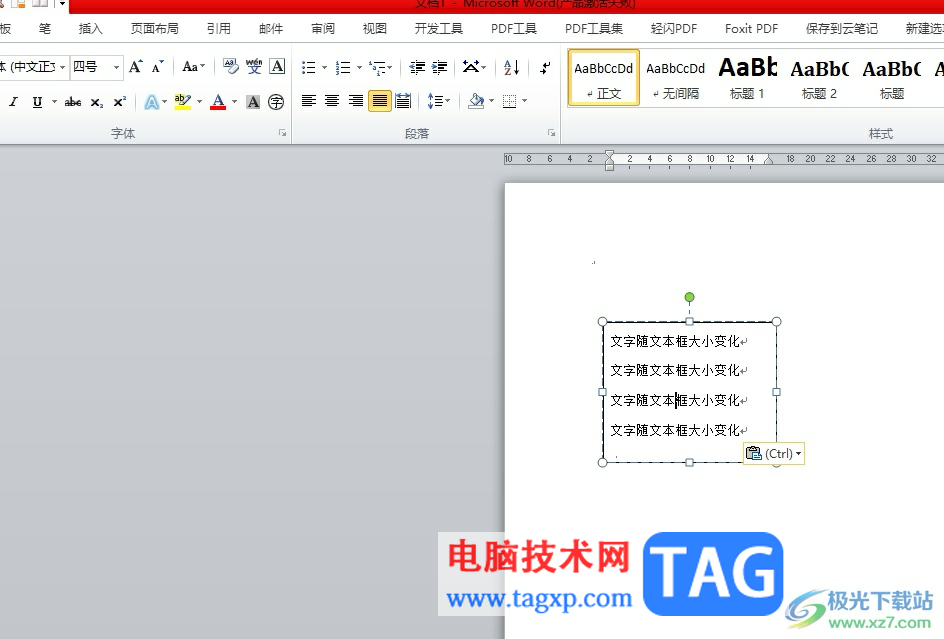944x639 pixels.
Task: Toggle superscript formatting
Action: [x=120, y=102]
